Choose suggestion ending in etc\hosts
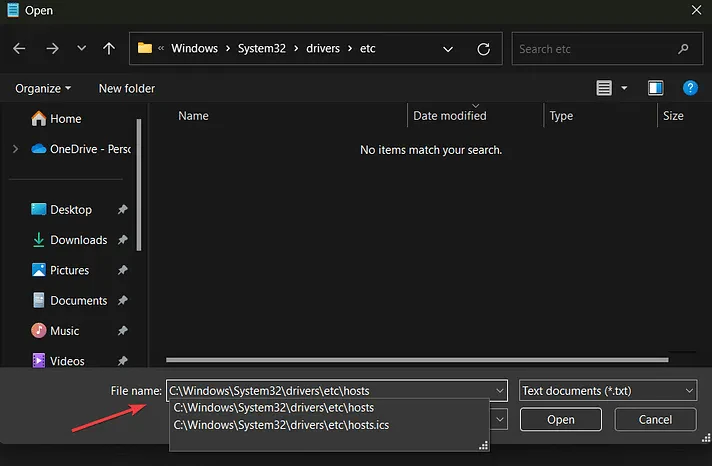The image size is (712, 466). [x=273, y=407]
